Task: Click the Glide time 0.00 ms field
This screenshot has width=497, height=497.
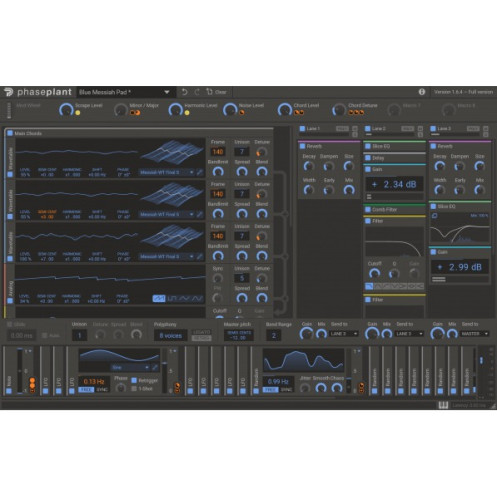Action: point(22,335)
